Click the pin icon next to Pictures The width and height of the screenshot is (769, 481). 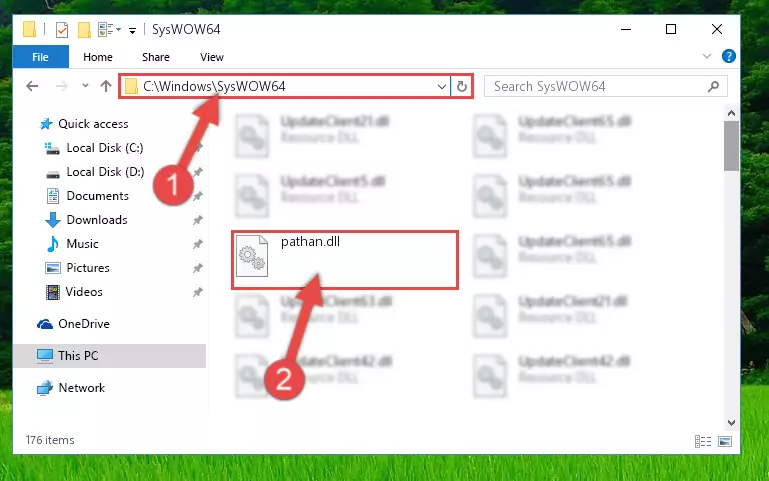pos(198,268)
